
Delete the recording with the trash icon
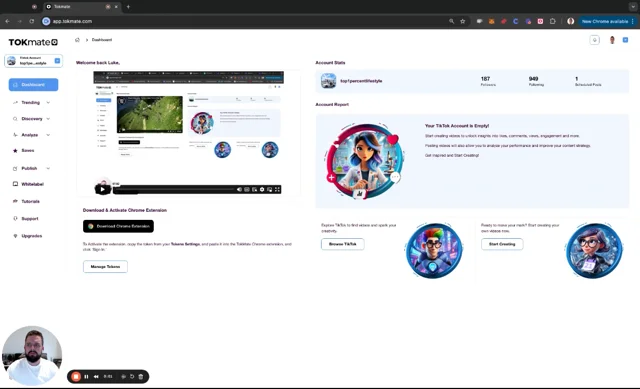tap(141, 376)
